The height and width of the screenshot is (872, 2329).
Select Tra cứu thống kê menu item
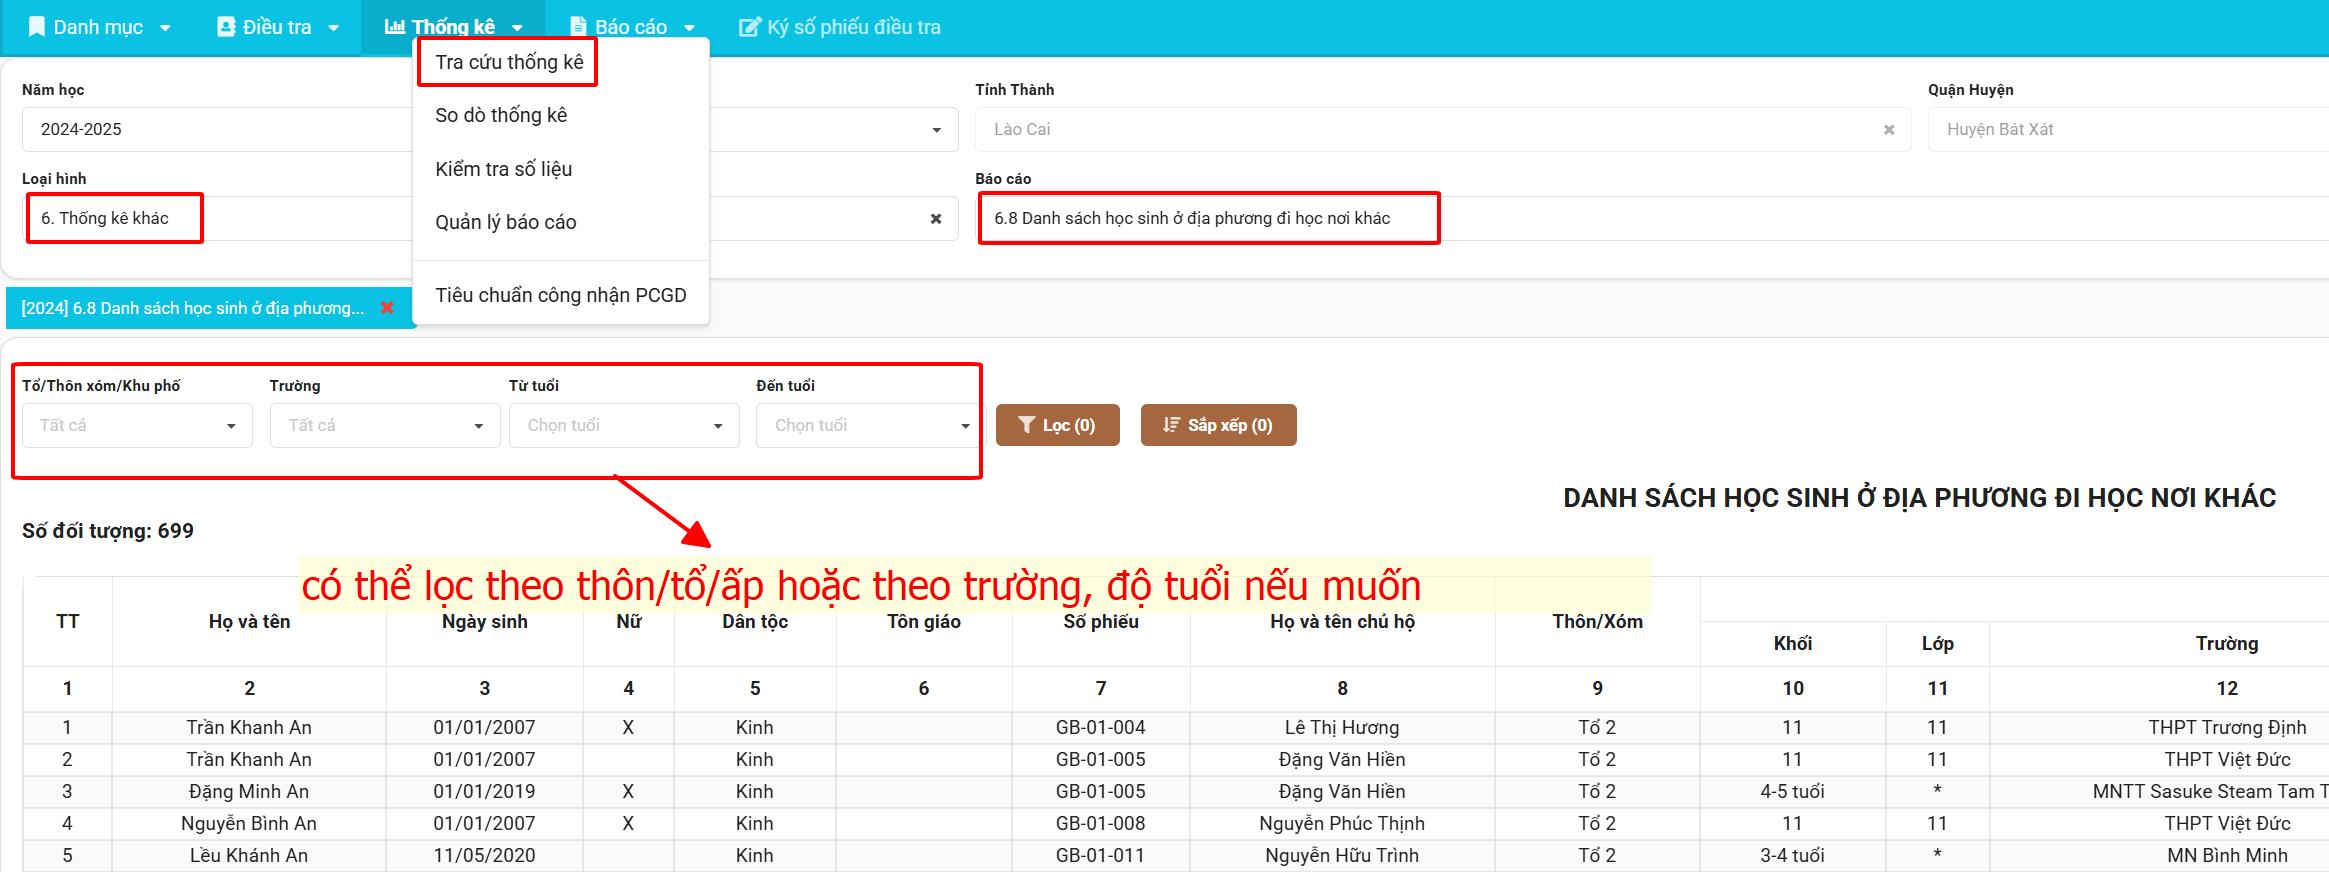click(x=509, y=62)
